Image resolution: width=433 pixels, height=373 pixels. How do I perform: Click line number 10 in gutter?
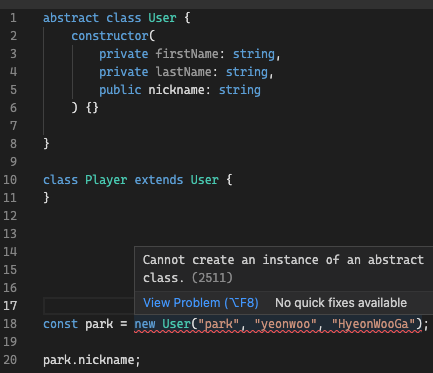(10, 180)
